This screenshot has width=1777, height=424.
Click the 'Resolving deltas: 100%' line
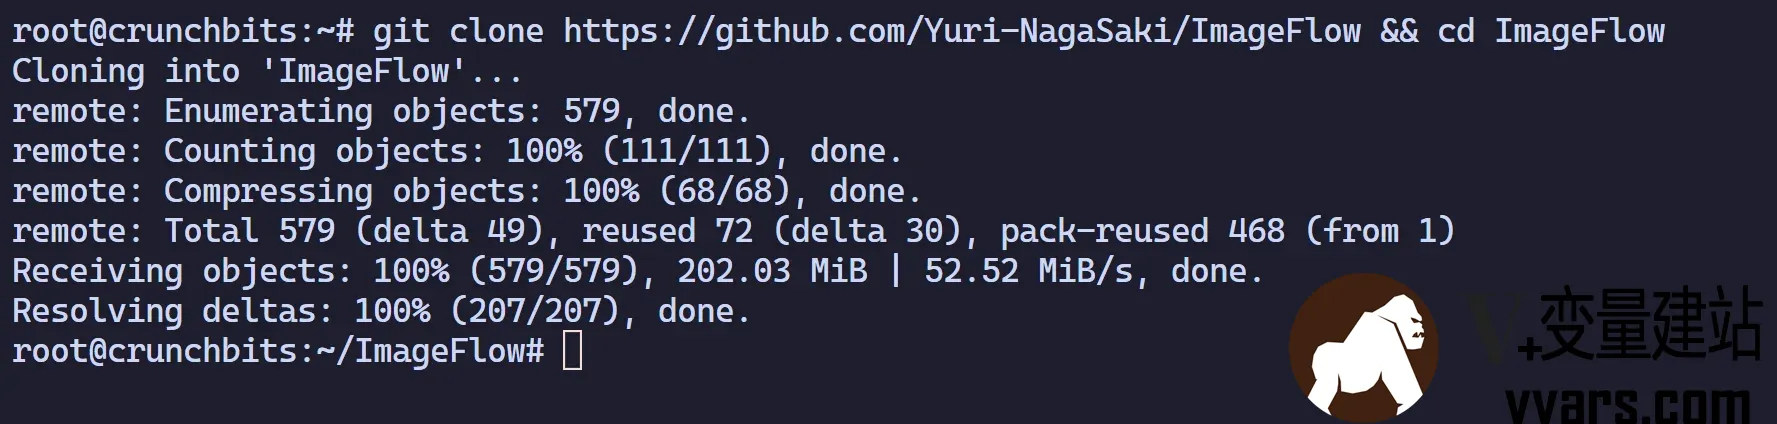pos(381,311)
